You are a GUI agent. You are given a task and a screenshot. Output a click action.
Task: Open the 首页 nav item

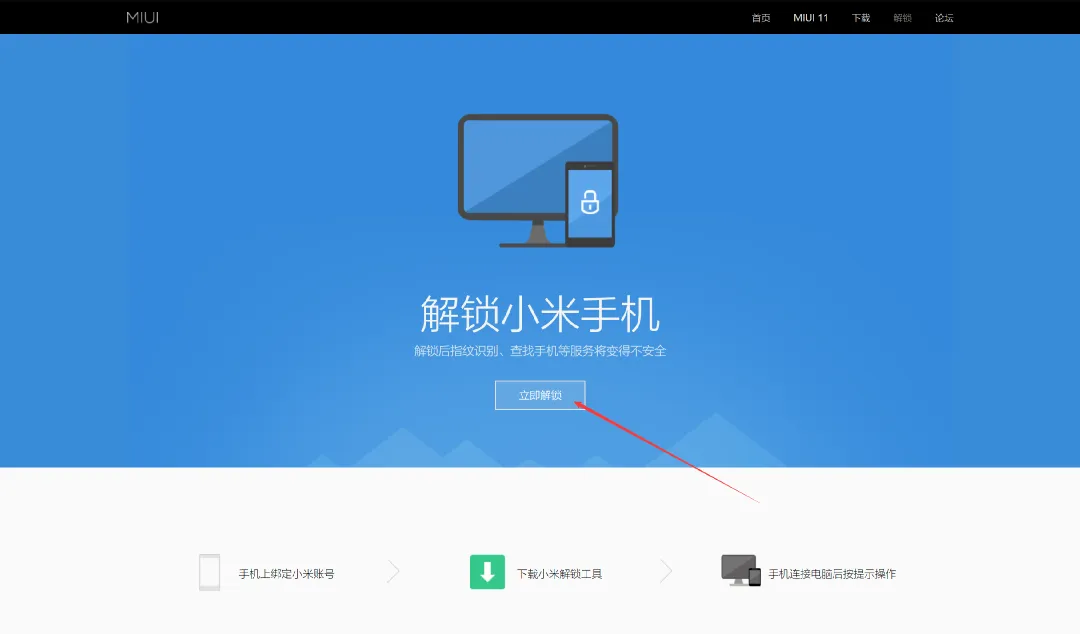click(x=760, y=18)
